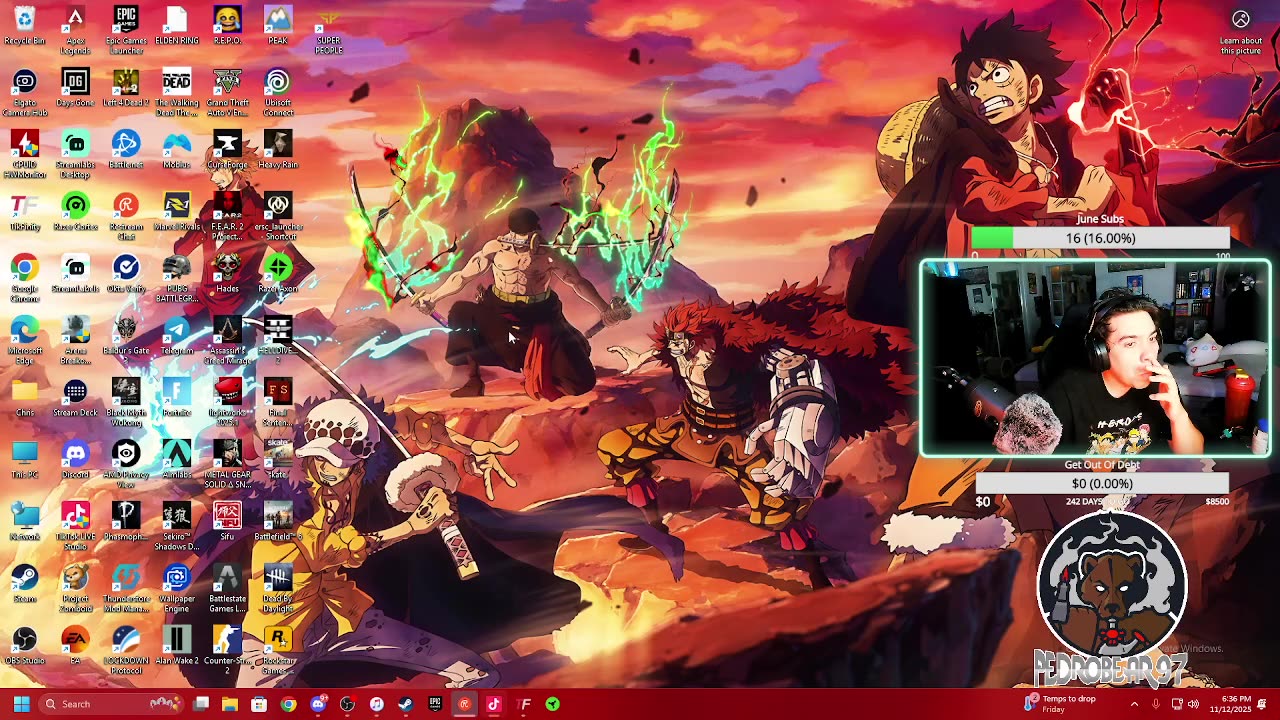Open the Recycle Bin desktop icon

(x=24, y=27)
